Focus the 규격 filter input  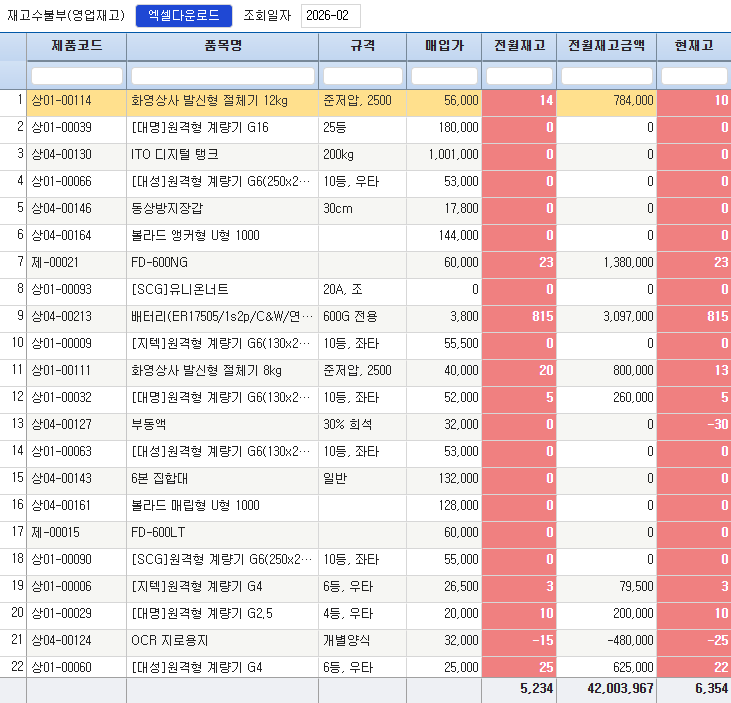[363, 76]
